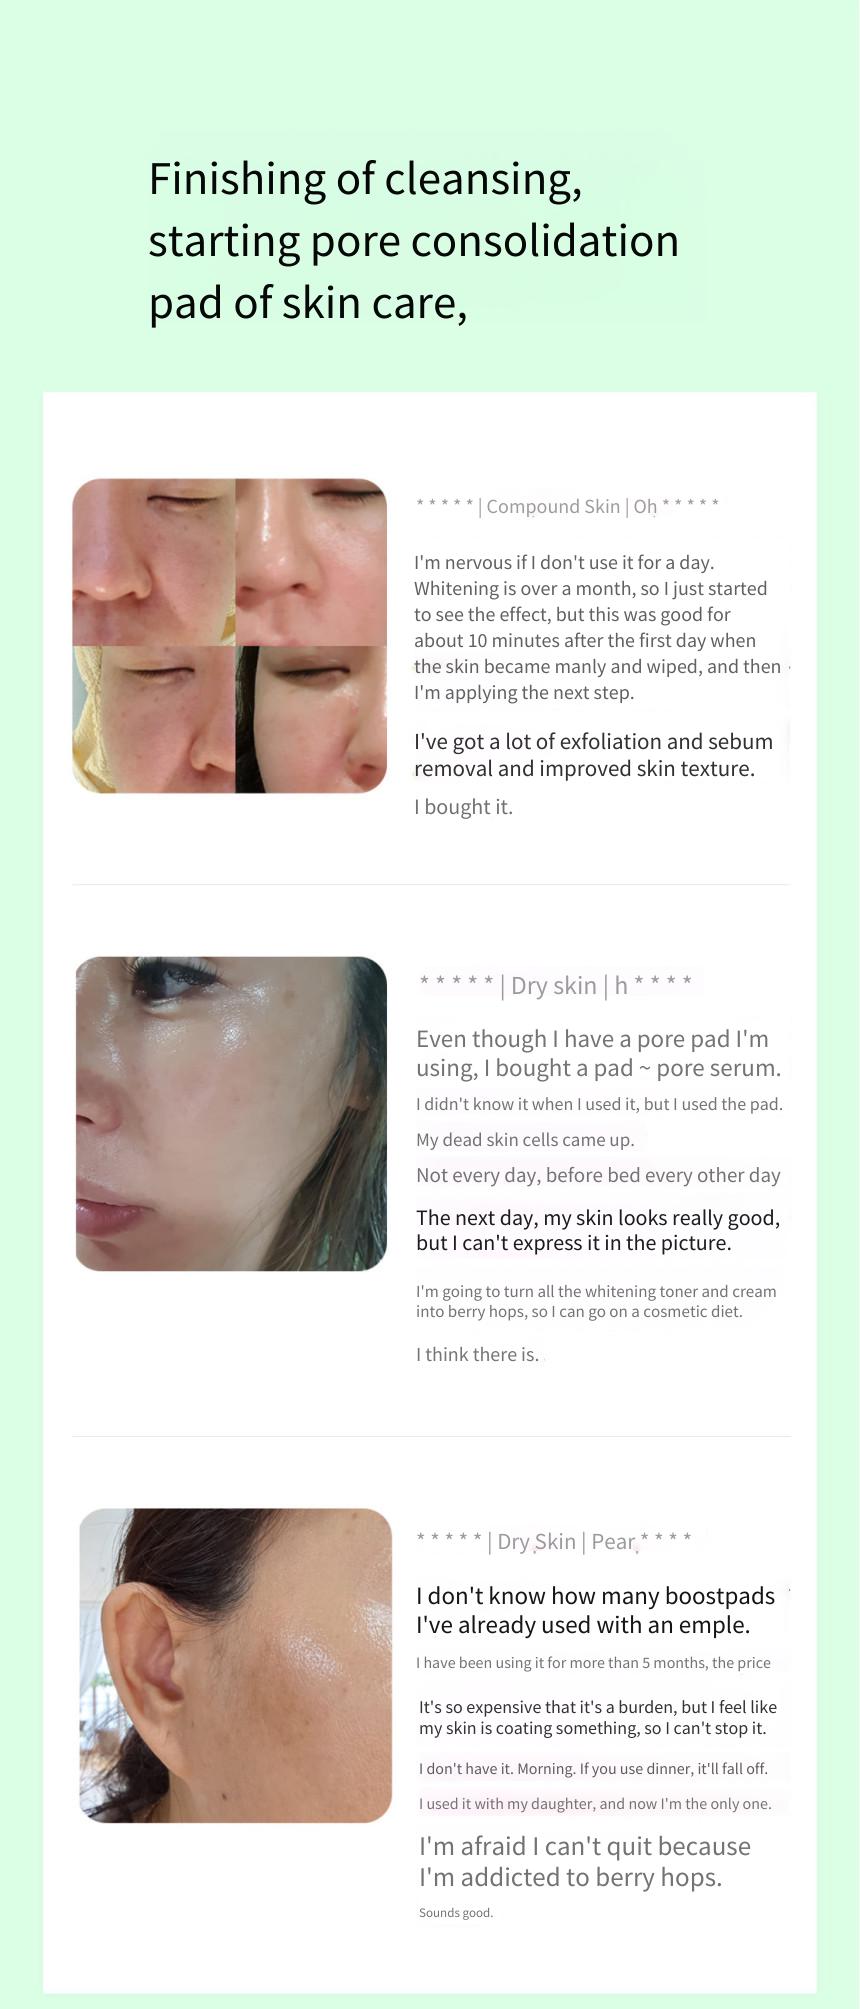Click the second review's five-star rating
The width and height of the screenshot is (860, 2009).
pyautogui.click(x=456, y=982)
